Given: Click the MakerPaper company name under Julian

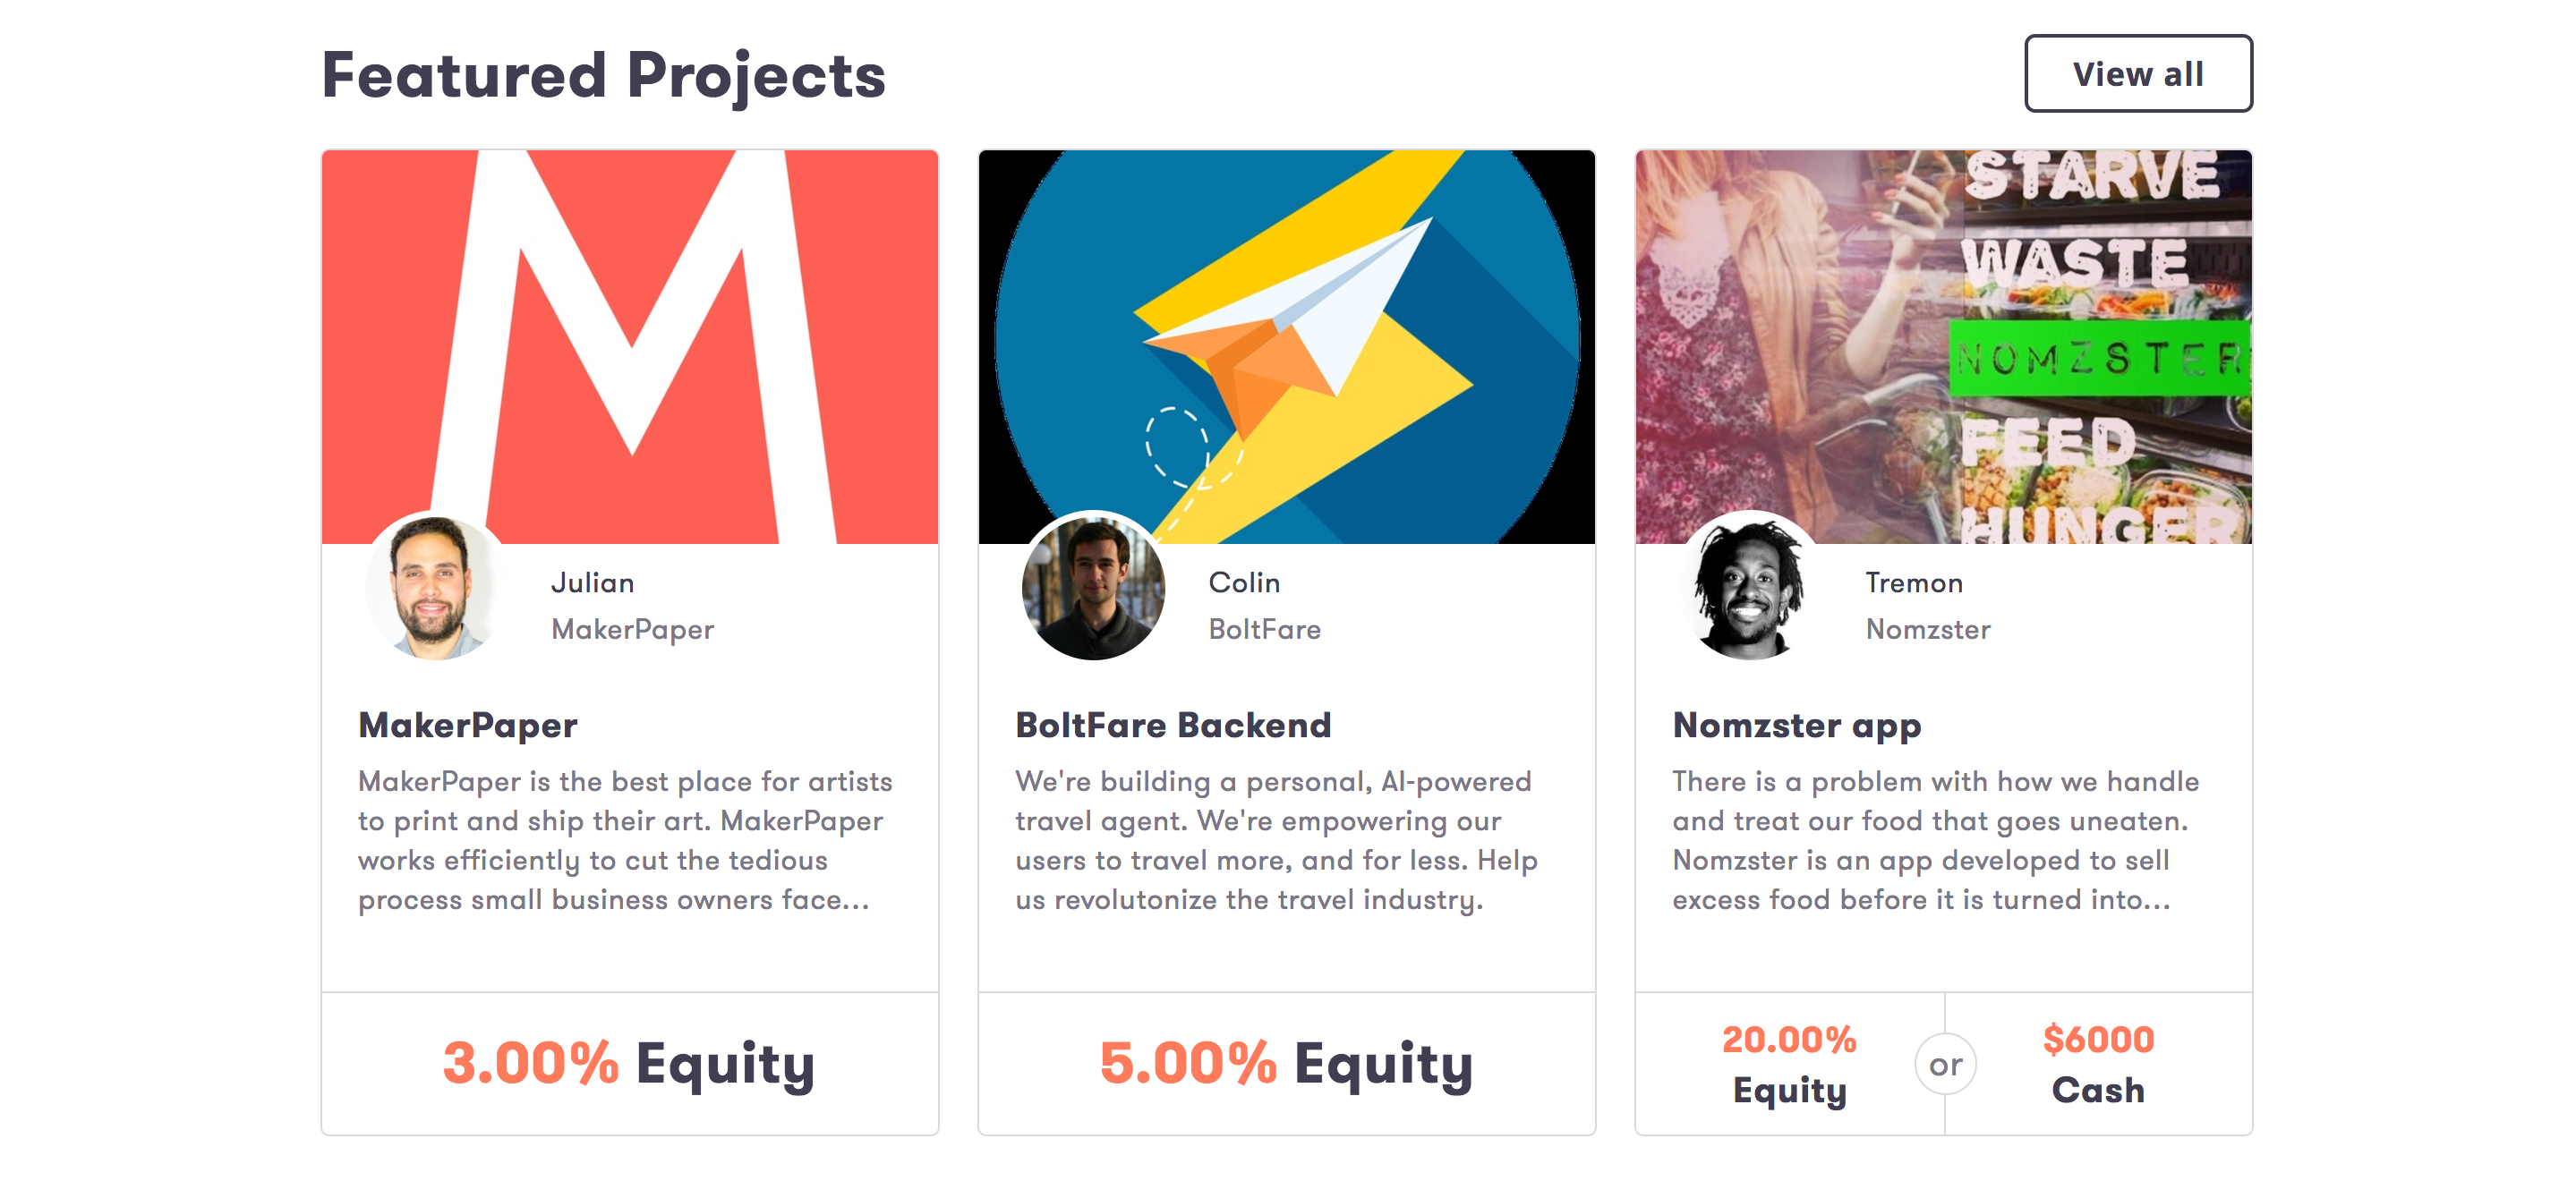Looking at the screenshot, I should tap(633, 629).
